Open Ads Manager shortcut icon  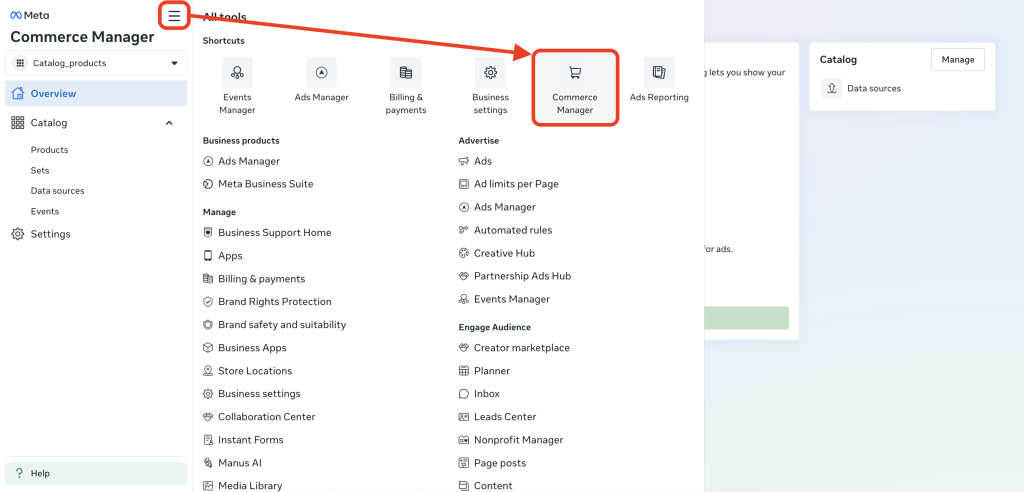(321, 73)
